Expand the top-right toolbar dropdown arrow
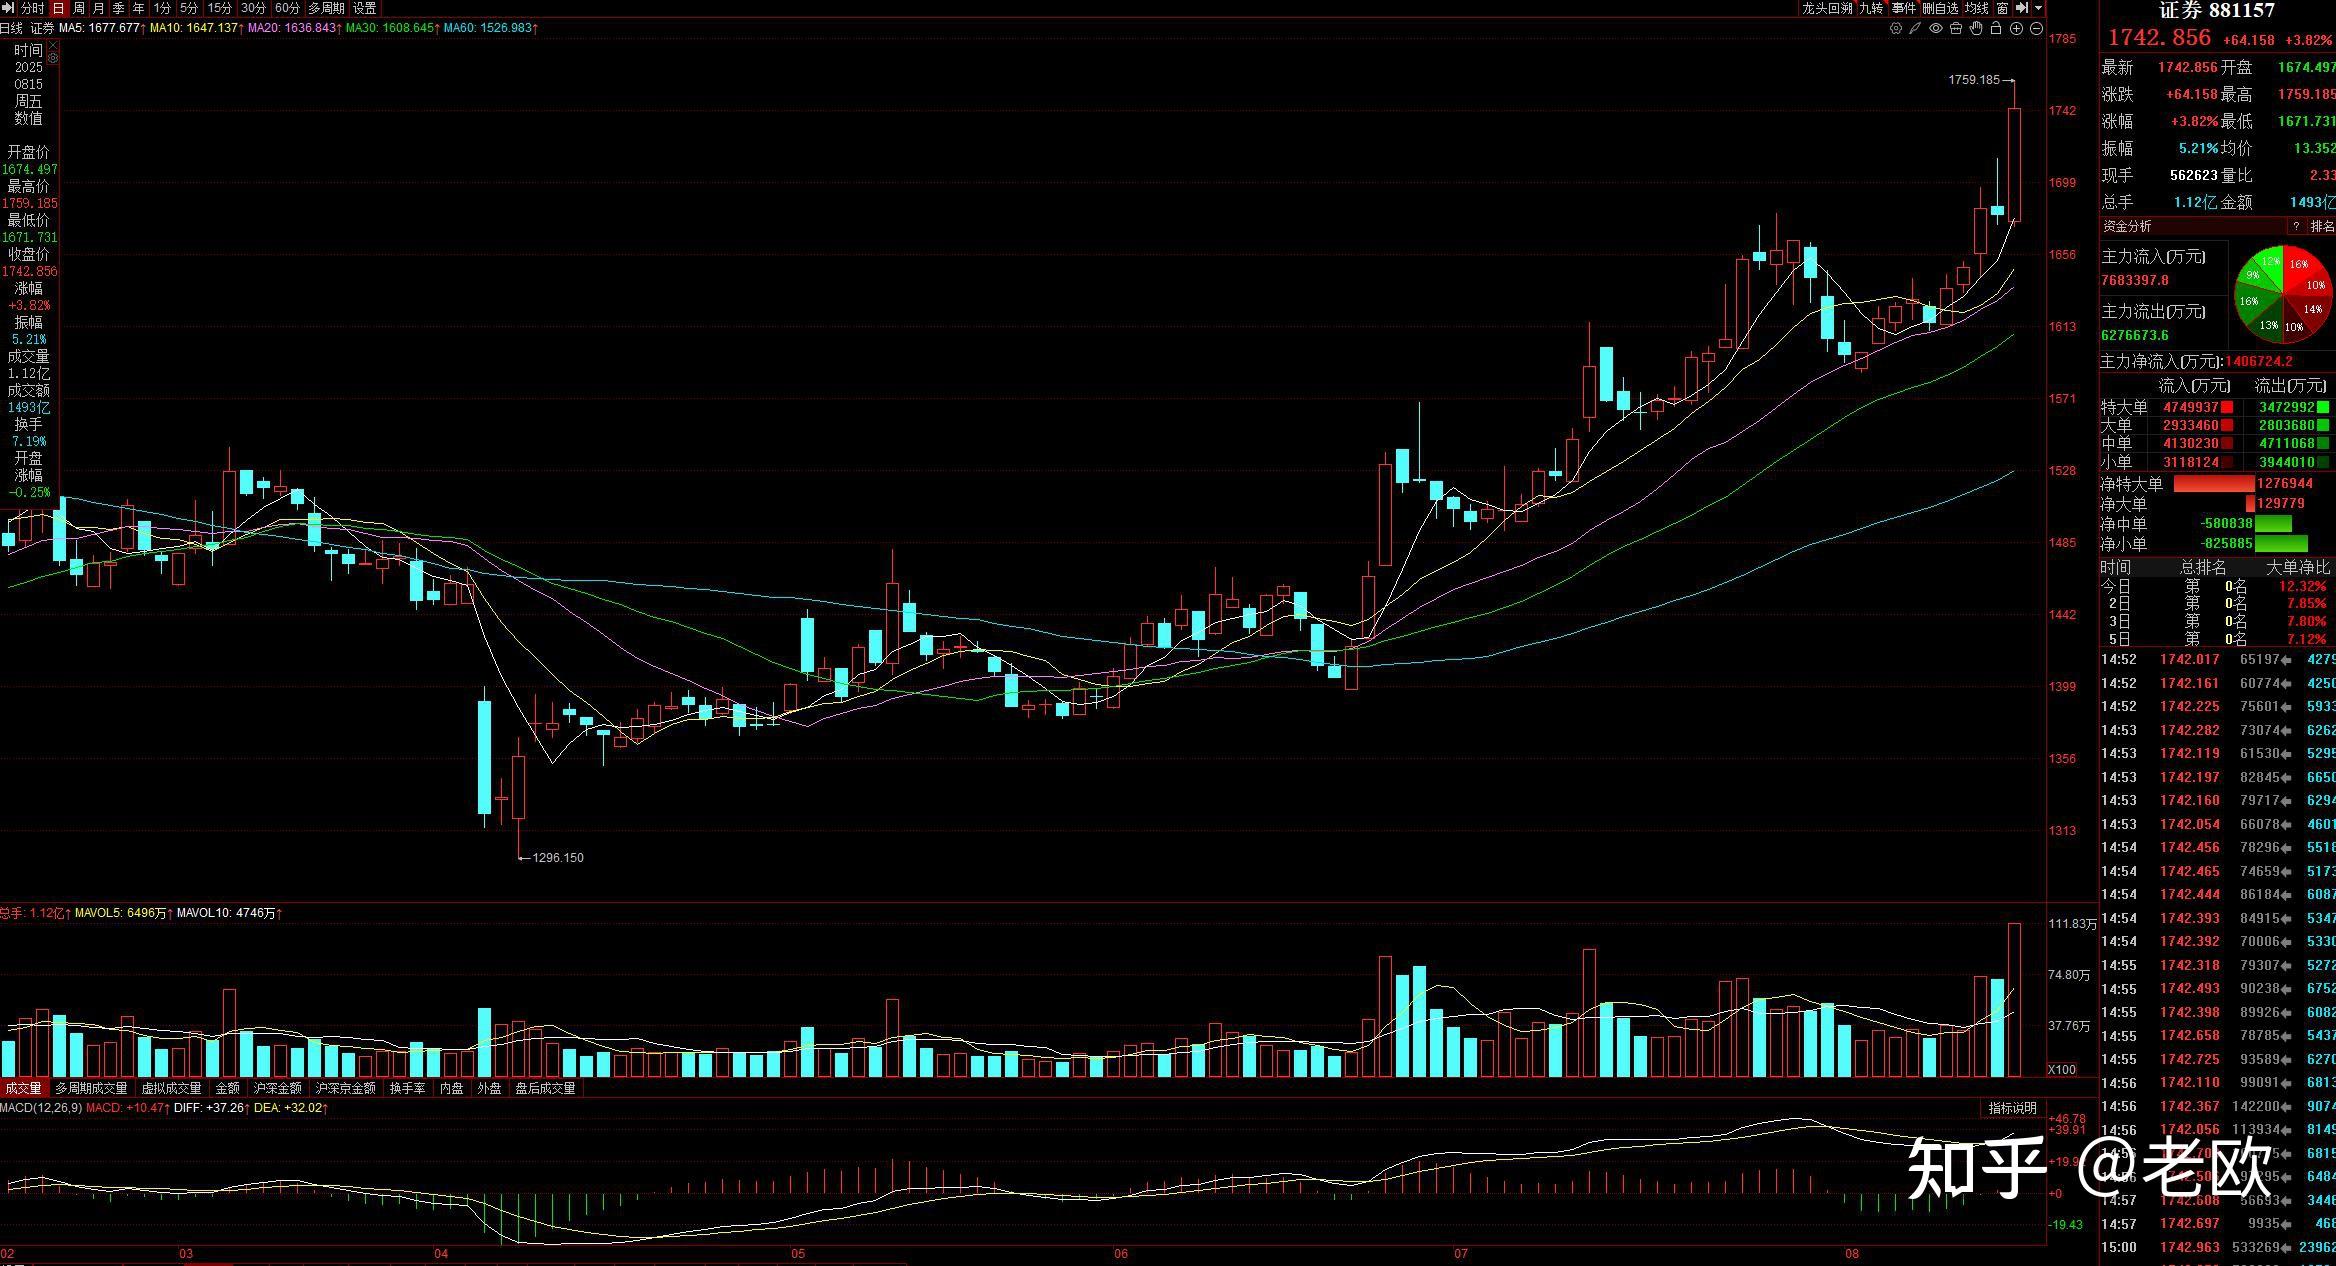The height and width of the screenshot is (1266, 2336). coord(2038,8)
